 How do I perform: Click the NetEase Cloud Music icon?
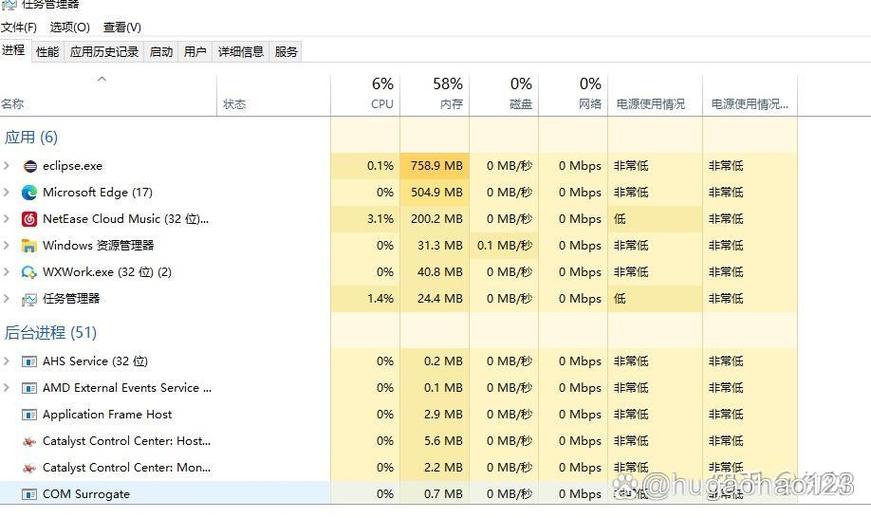[29, 219]
